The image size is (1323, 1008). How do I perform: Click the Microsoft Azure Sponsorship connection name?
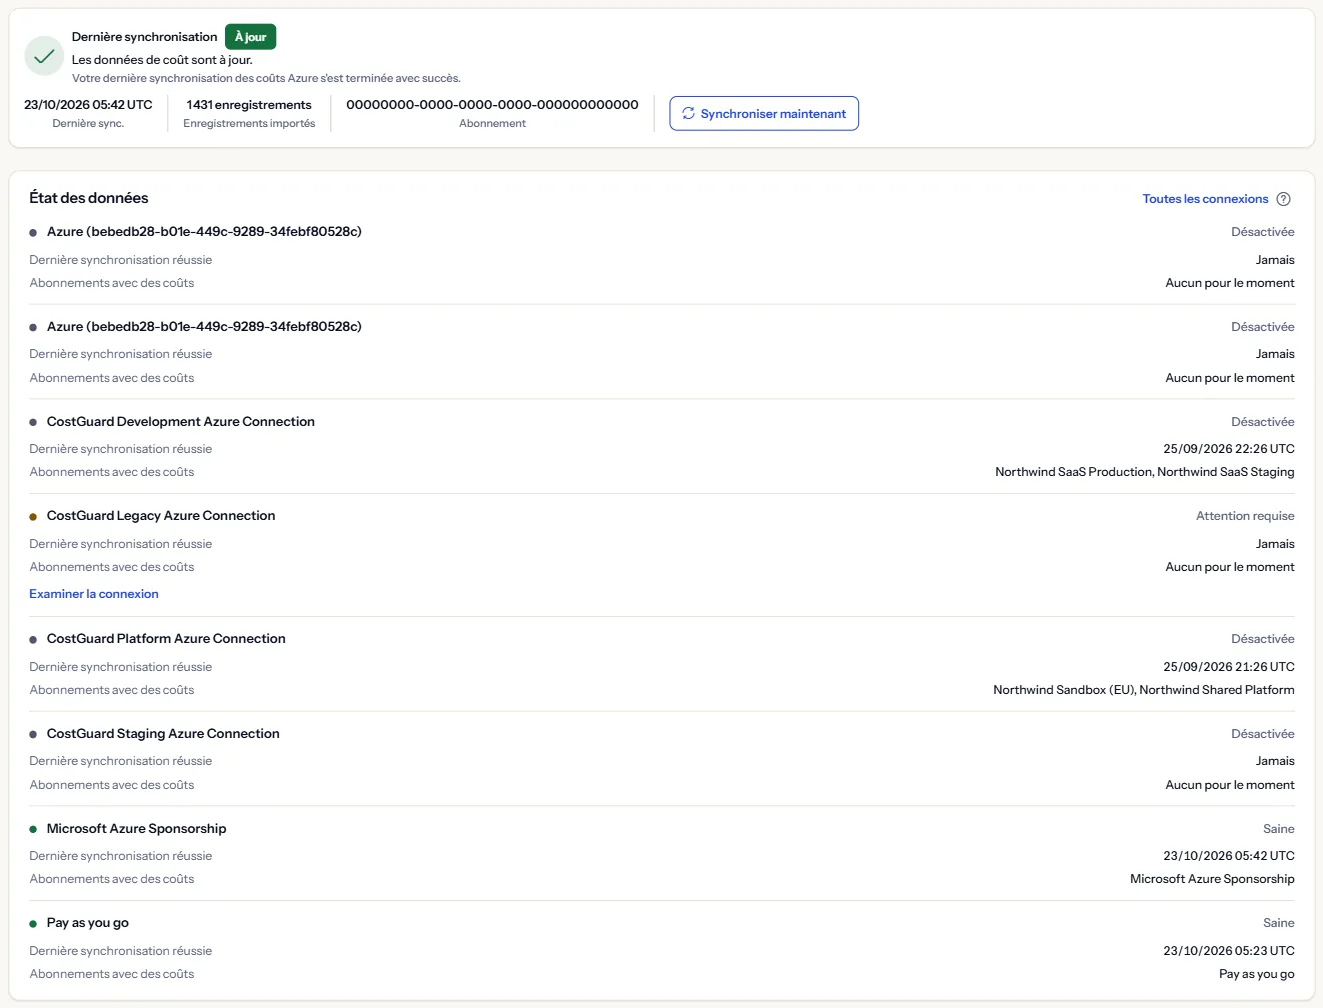click(x=137, y=829)
